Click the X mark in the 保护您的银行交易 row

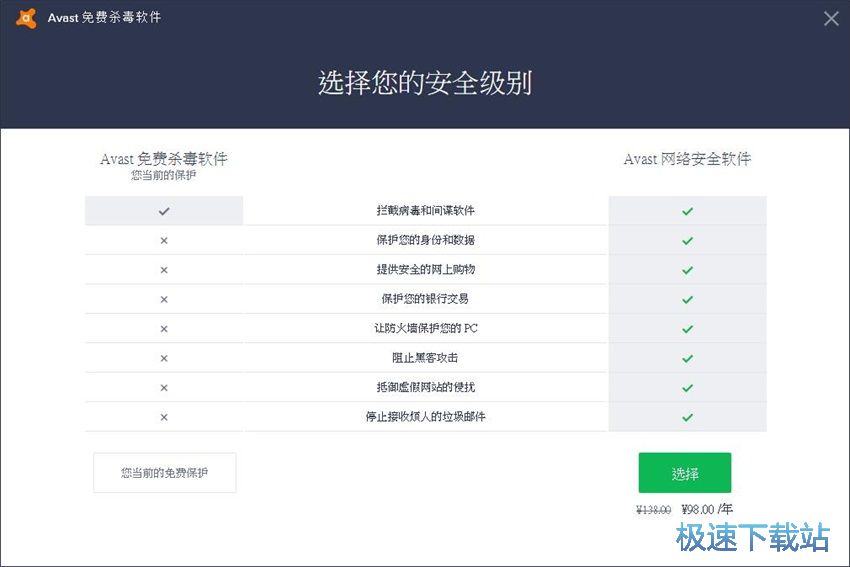point(164,299)
